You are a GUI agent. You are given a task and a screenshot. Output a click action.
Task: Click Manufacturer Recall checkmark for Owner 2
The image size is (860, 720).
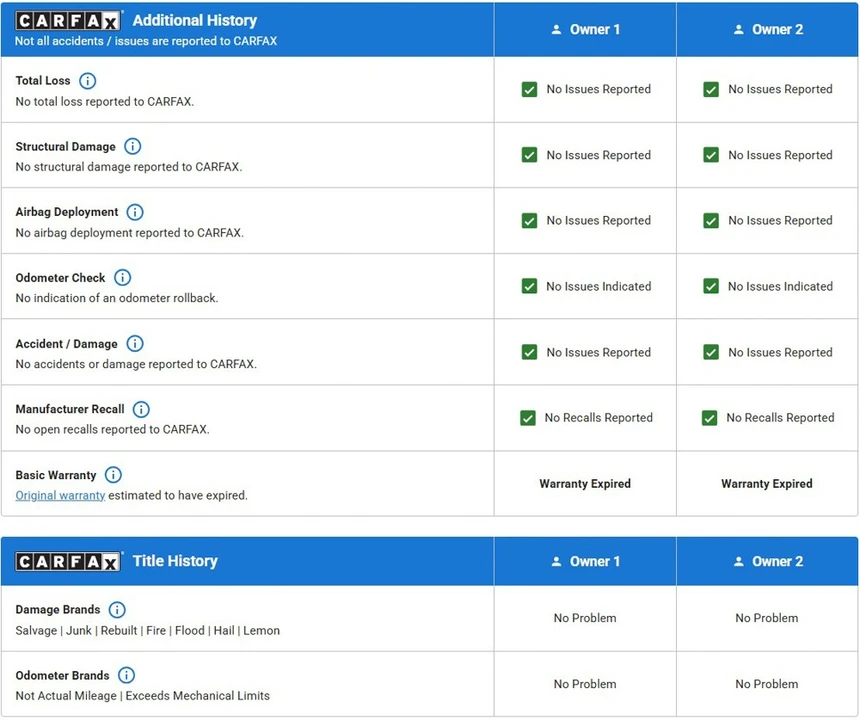click(709, 418)
